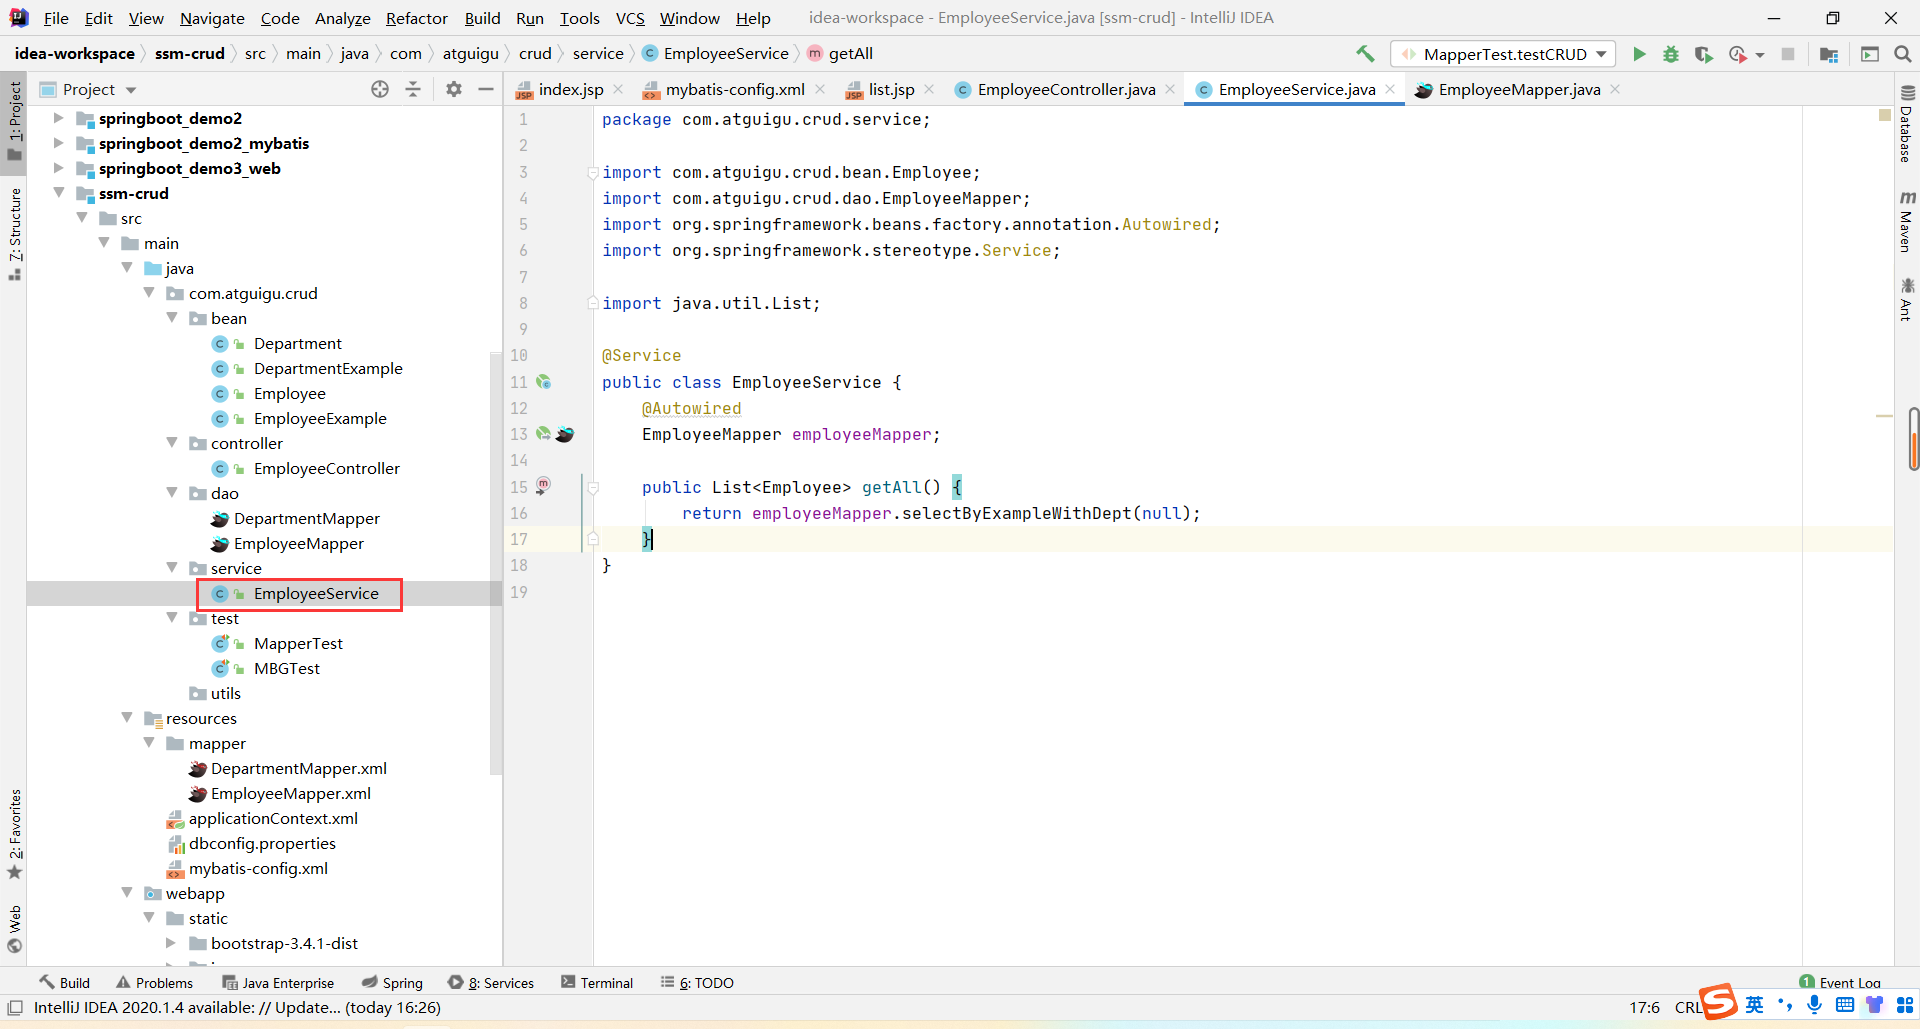This screenshot has height=1029, width=1920.
Task: Switch to EmployeeController.java tab
Action: [x=1066, y=89]
